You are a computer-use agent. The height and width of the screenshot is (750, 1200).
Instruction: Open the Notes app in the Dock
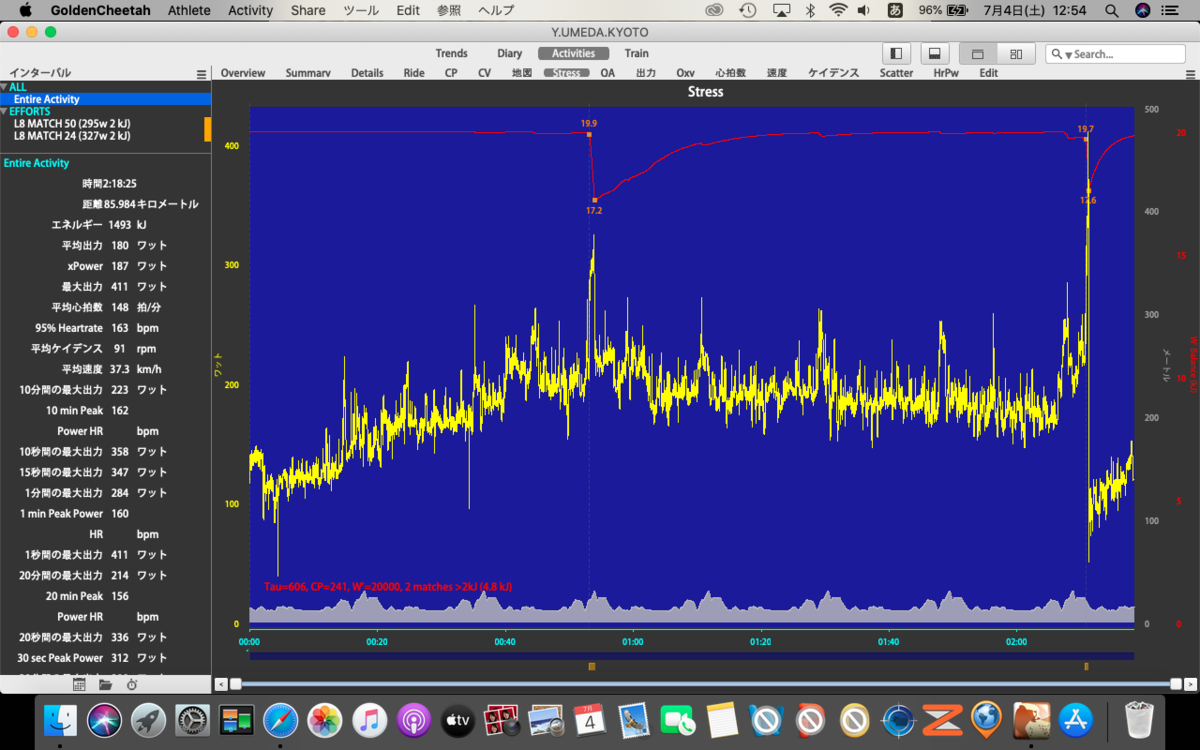tap(721, 719)
